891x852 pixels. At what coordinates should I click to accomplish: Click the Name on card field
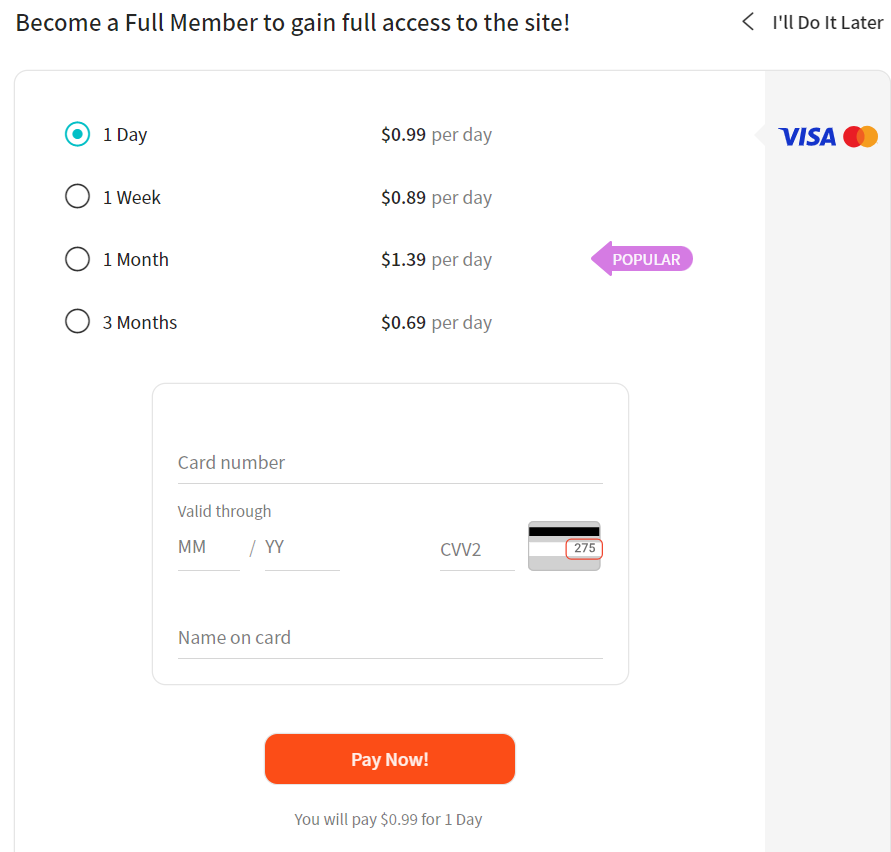tap(390, 640)
